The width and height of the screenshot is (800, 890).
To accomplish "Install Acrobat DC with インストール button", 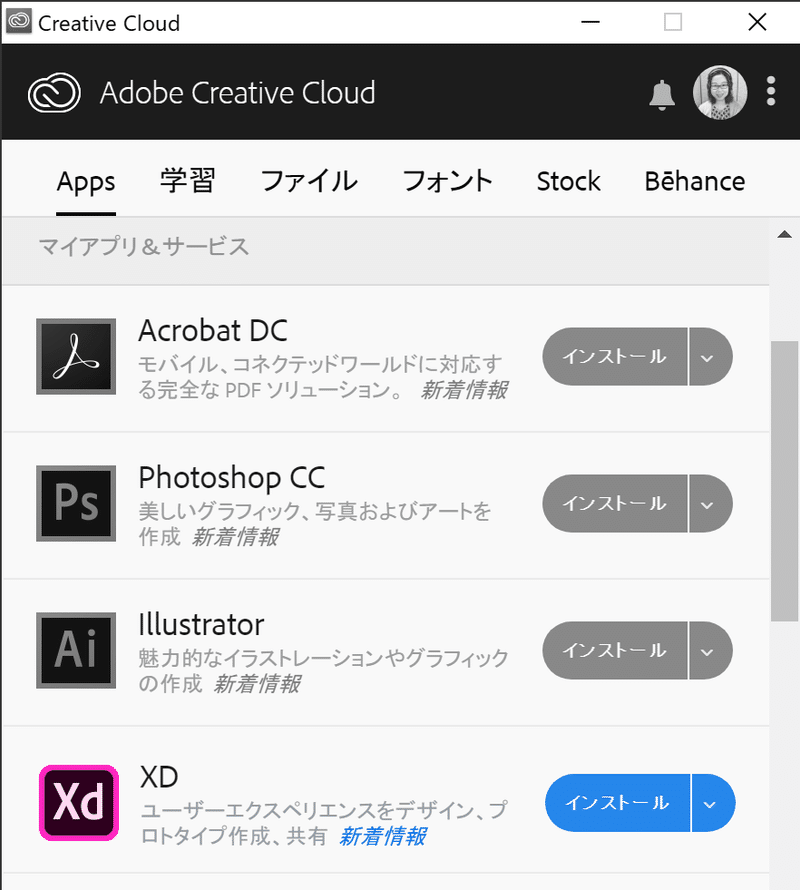I will click(615, 356).
